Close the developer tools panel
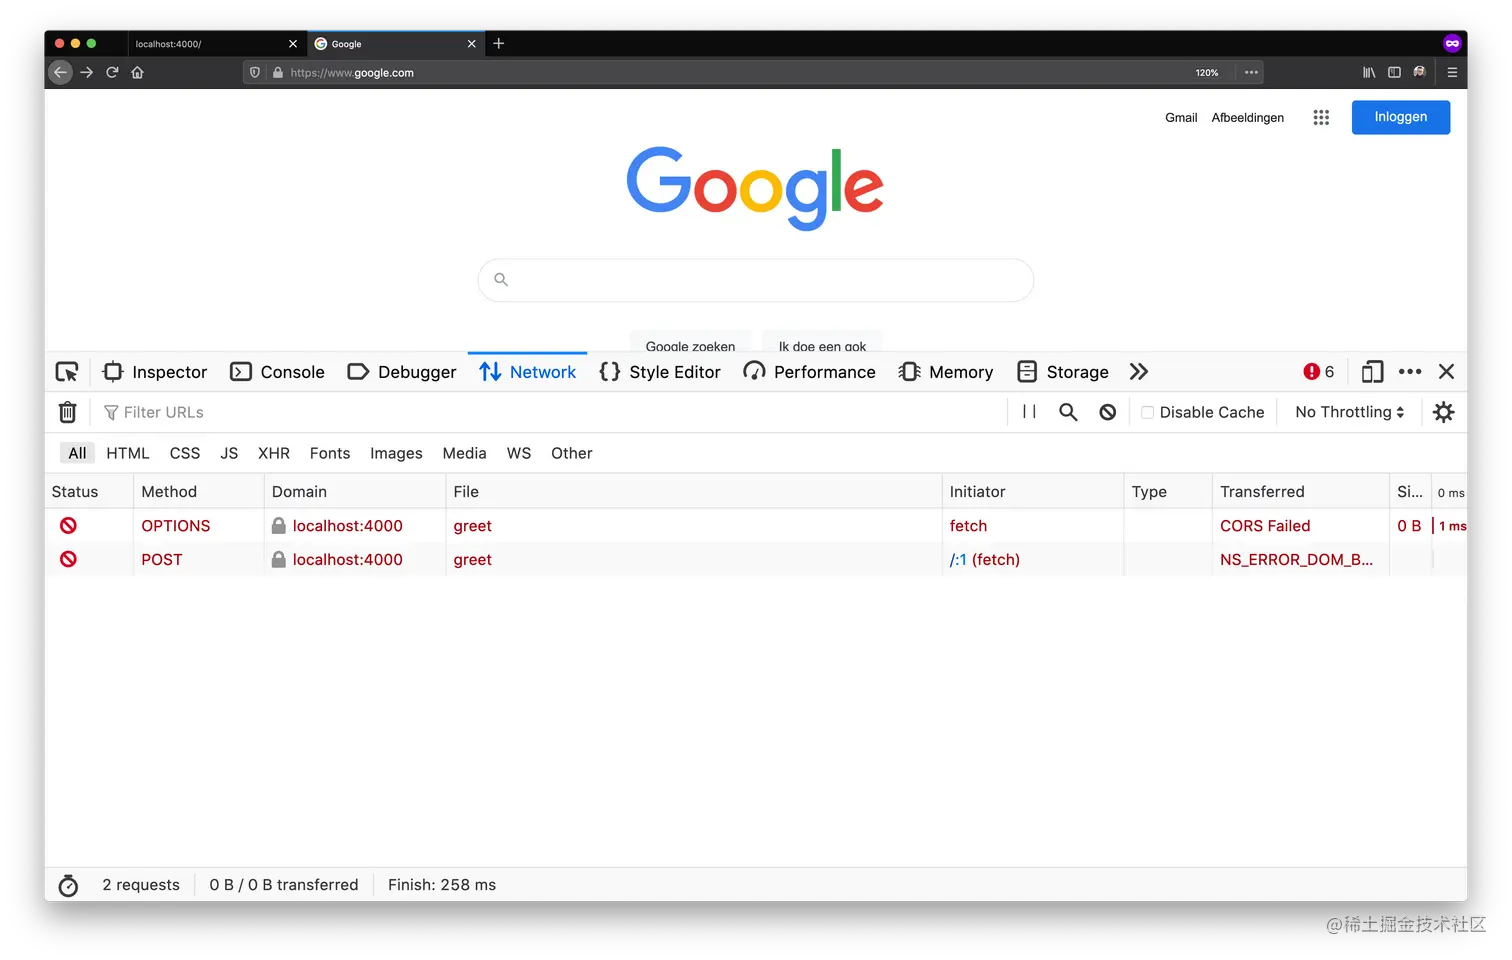 pos(1446,372)
